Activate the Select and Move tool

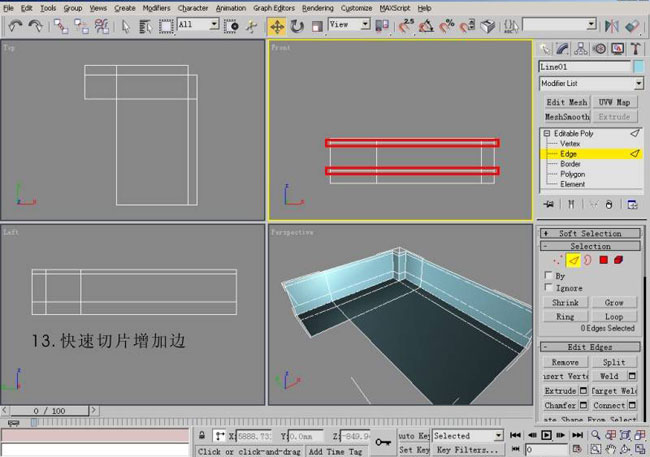pos(276,27)
